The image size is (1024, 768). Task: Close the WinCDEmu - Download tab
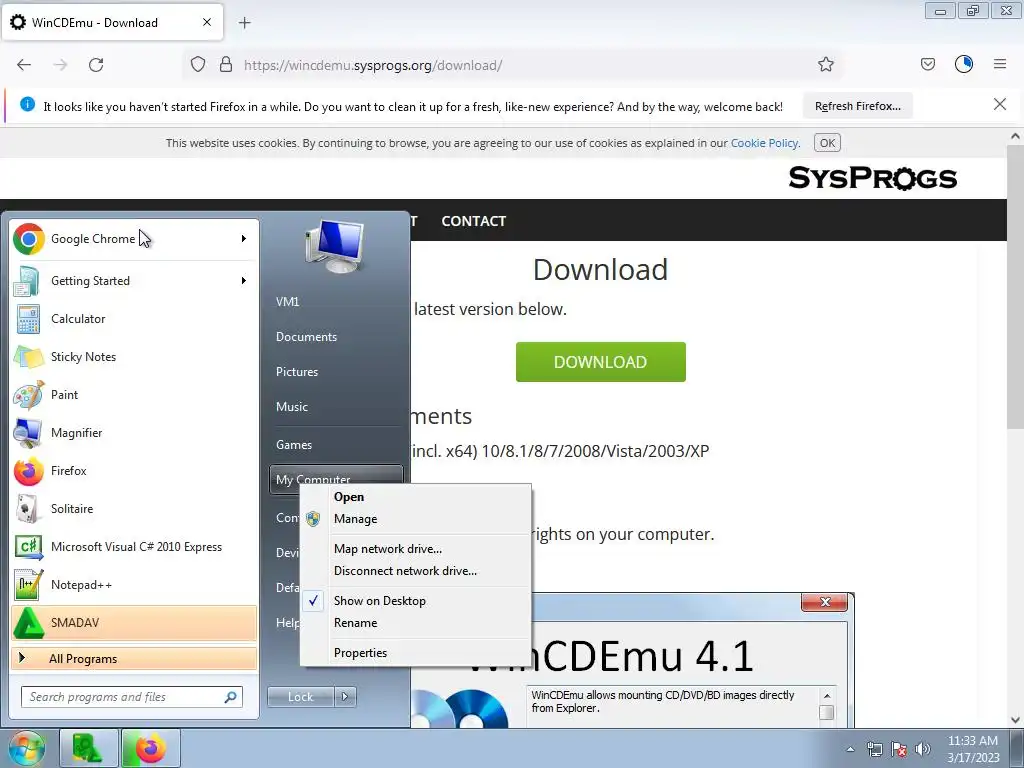pos(206,22)
